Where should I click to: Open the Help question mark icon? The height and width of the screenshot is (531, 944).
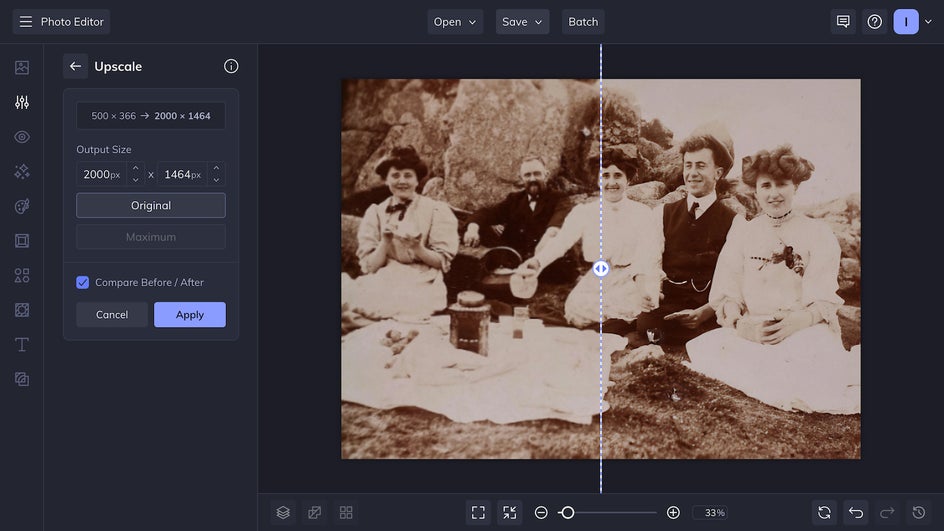point(874,22)
